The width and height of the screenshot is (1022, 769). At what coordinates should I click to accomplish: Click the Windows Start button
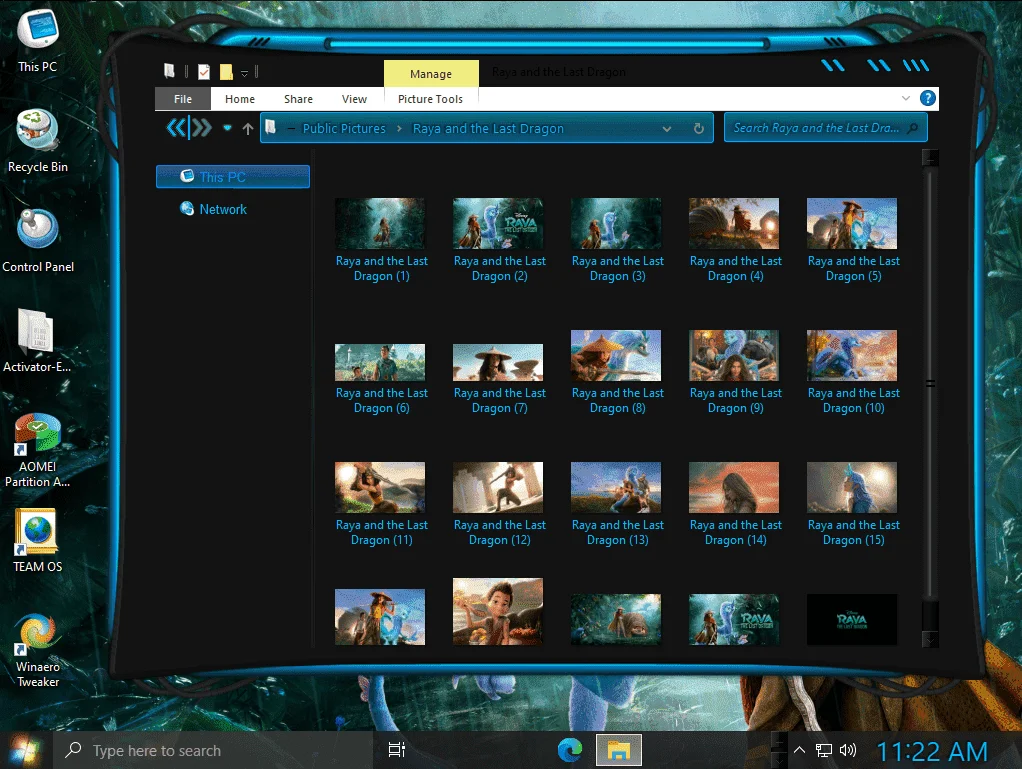[24, 750]
